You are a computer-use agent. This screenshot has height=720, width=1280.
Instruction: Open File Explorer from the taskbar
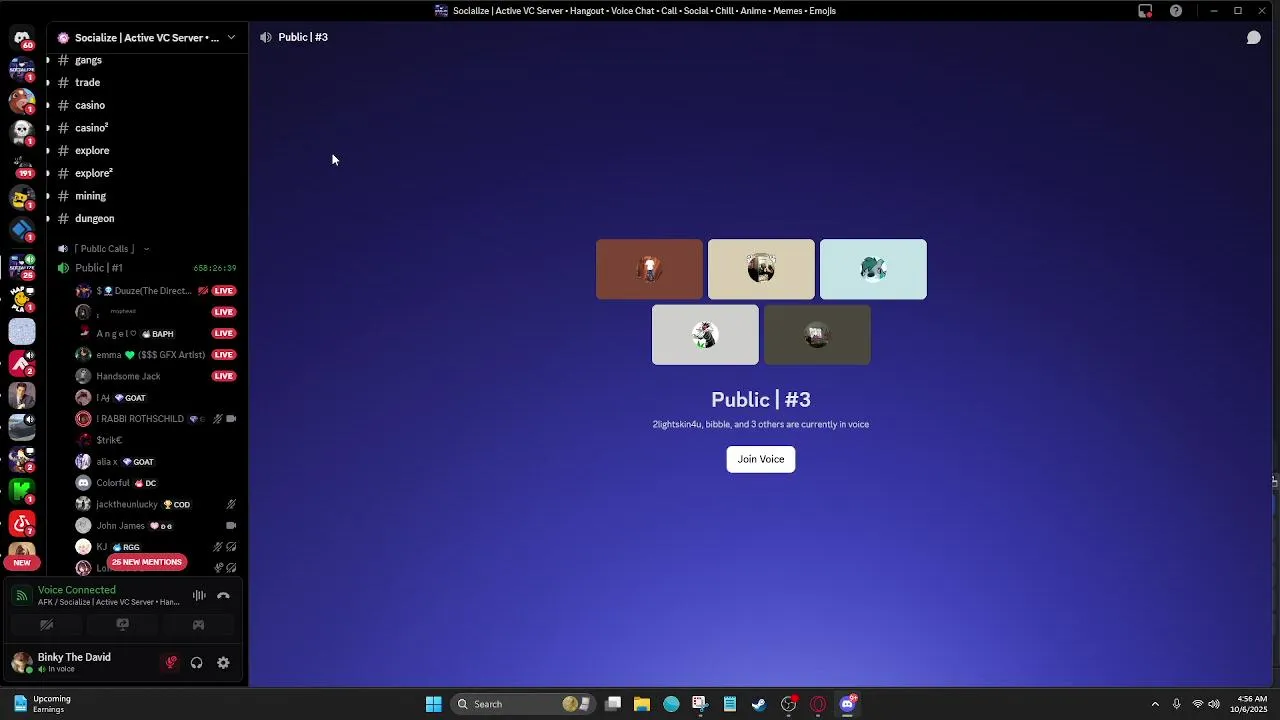point(642,704)
